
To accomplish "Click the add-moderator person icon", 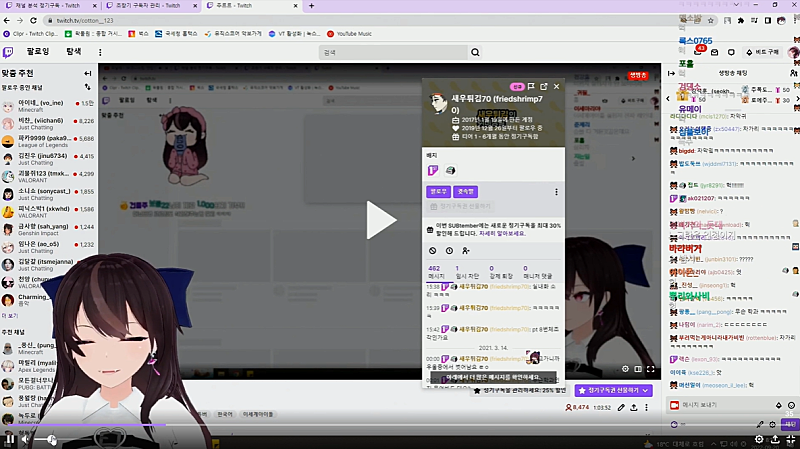I will 465,251.
